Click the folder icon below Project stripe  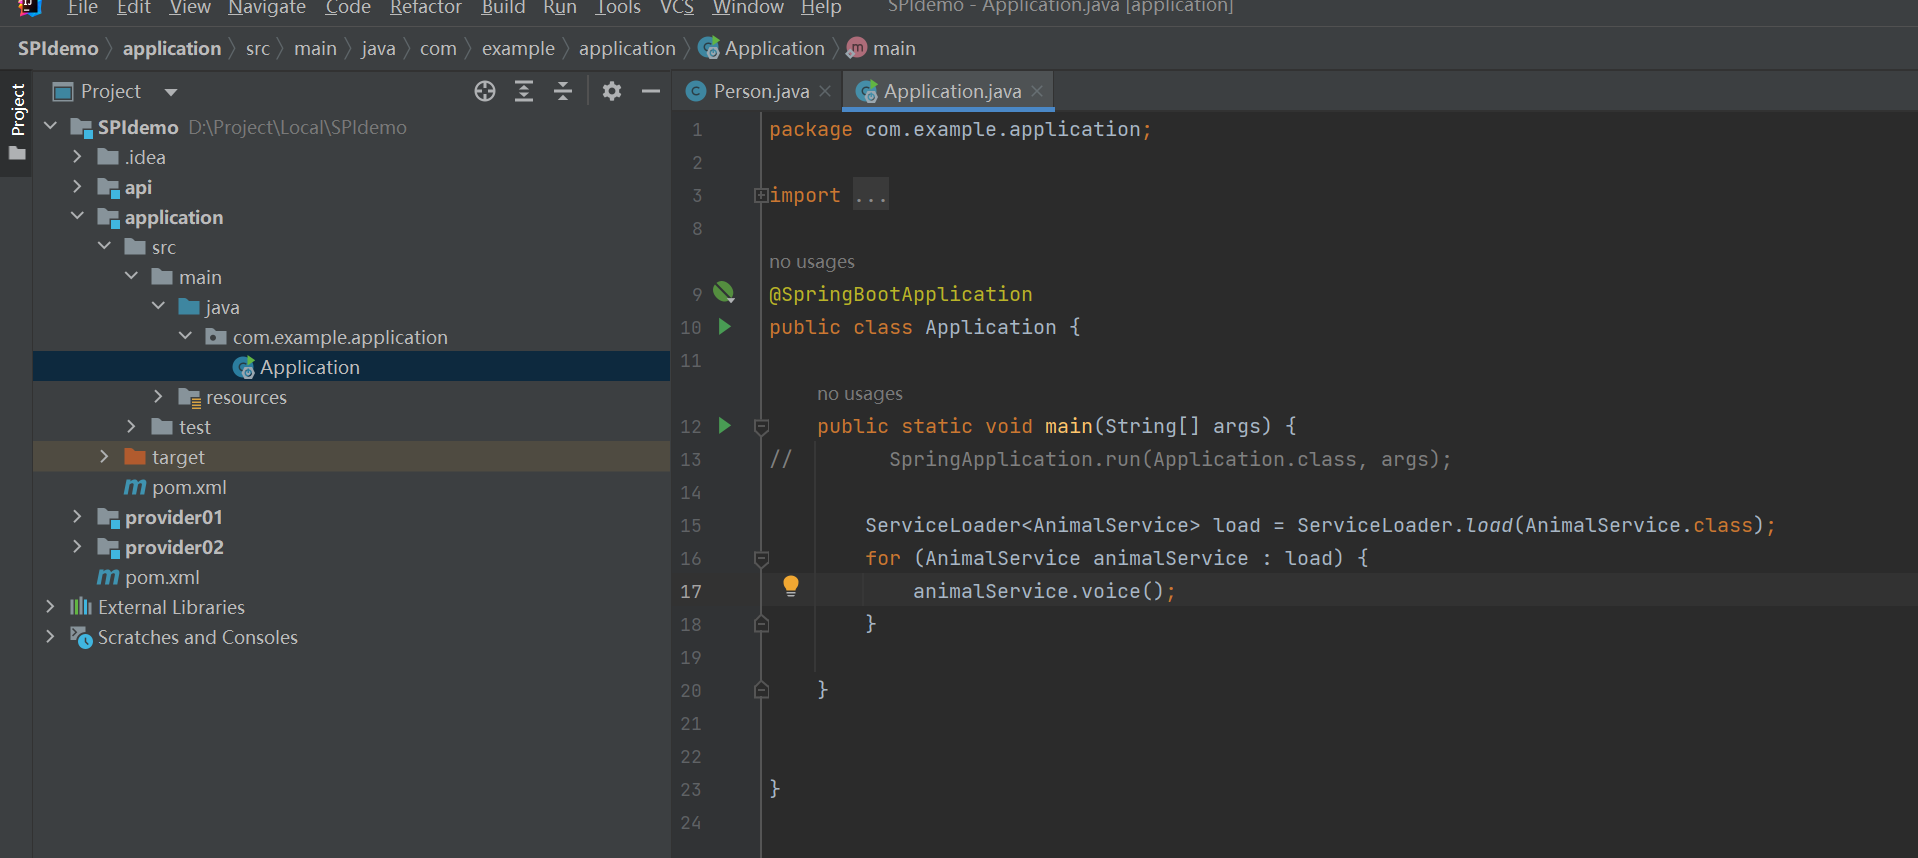point(17,153)
